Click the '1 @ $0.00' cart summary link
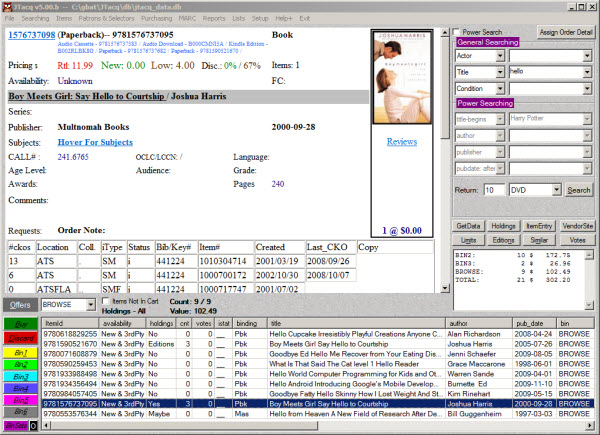 point(402,231)
